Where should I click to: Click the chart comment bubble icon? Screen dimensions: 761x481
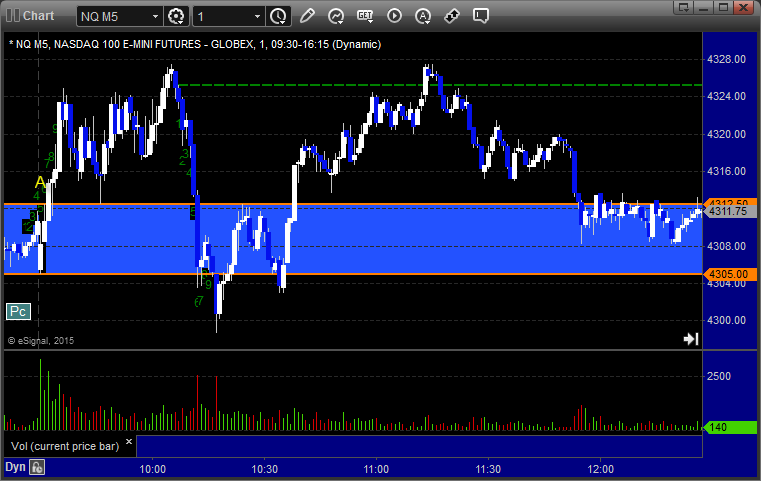pos(481,16)
